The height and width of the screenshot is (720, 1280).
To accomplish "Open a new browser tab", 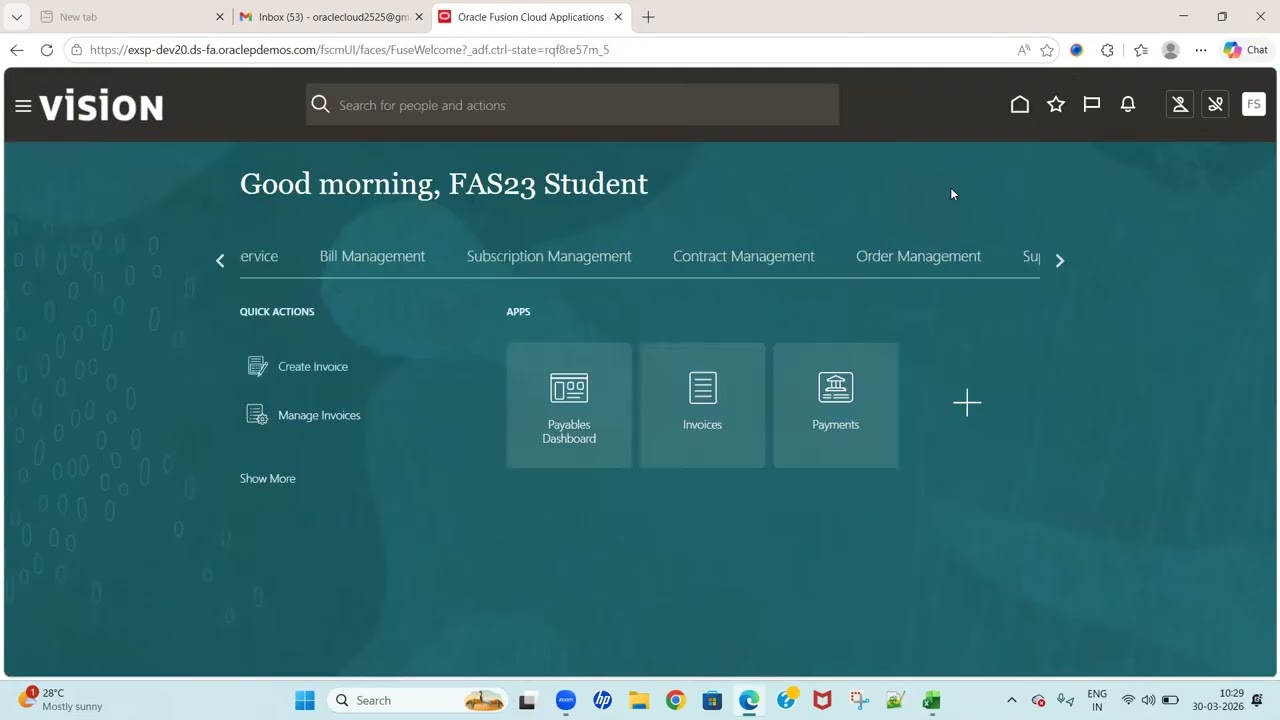I will point(648,17).
